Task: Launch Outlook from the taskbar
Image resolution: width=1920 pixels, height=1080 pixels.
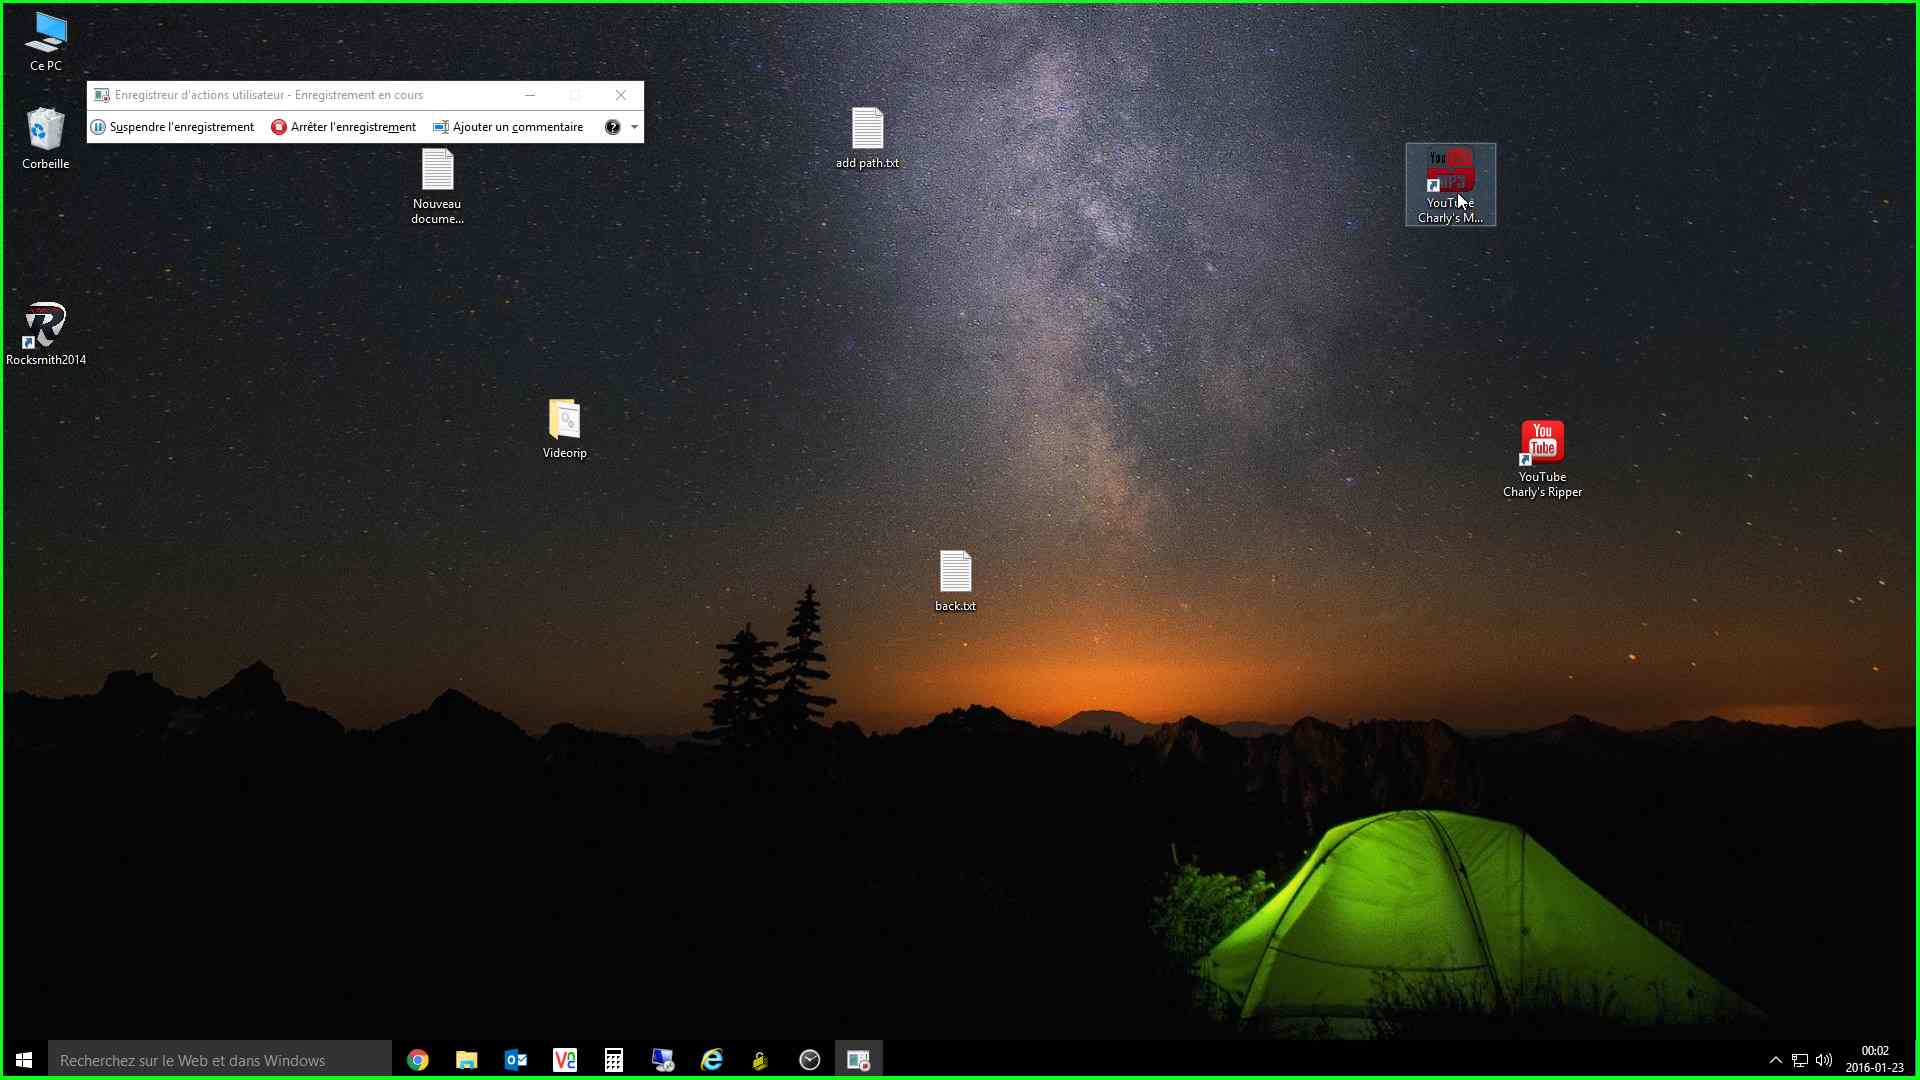Action: tap(516, 1060)
